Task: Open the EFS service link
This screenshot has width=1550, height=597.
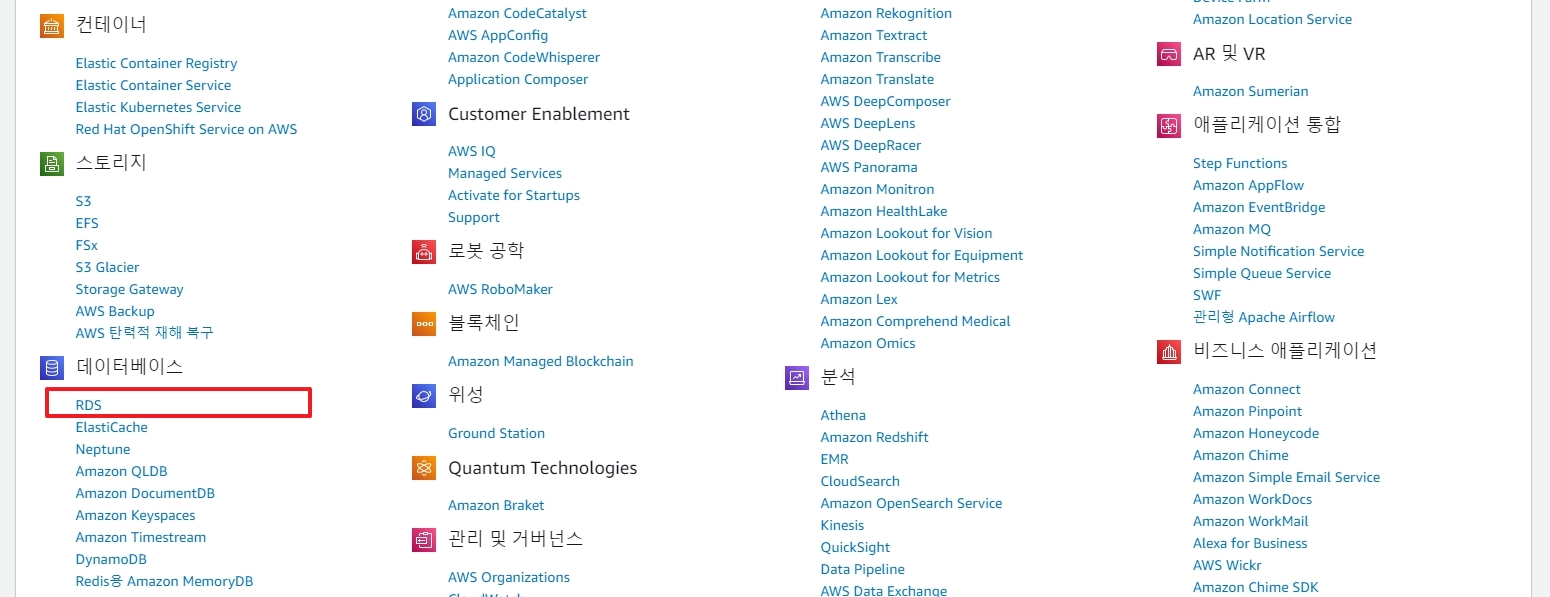Action: (87, 223)
